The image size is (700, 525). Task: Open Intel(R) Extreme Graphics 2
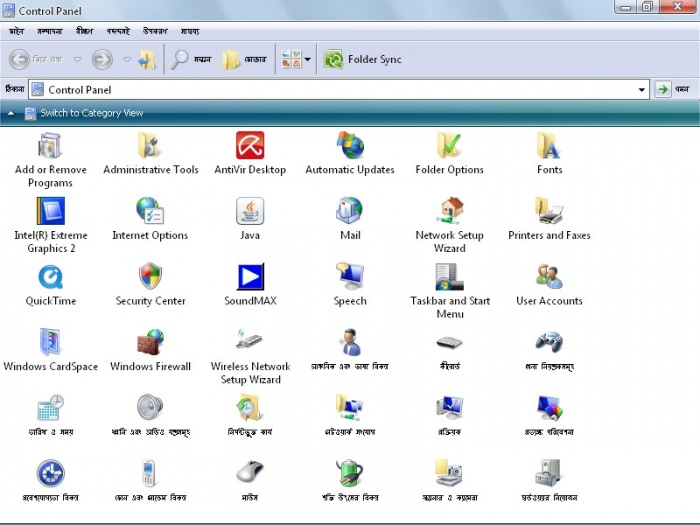pos(50,225)
